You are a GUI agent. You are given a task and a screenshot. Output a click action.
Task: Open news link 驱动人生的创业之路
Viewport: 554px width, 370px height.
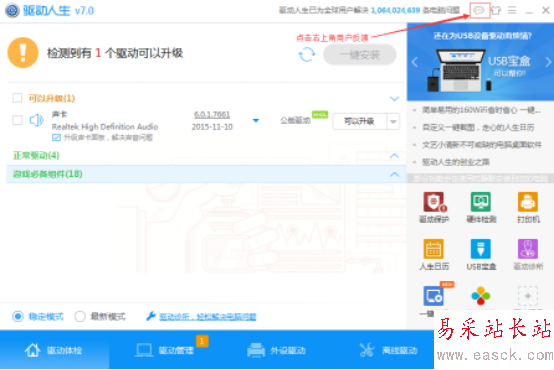click(456, 162)
